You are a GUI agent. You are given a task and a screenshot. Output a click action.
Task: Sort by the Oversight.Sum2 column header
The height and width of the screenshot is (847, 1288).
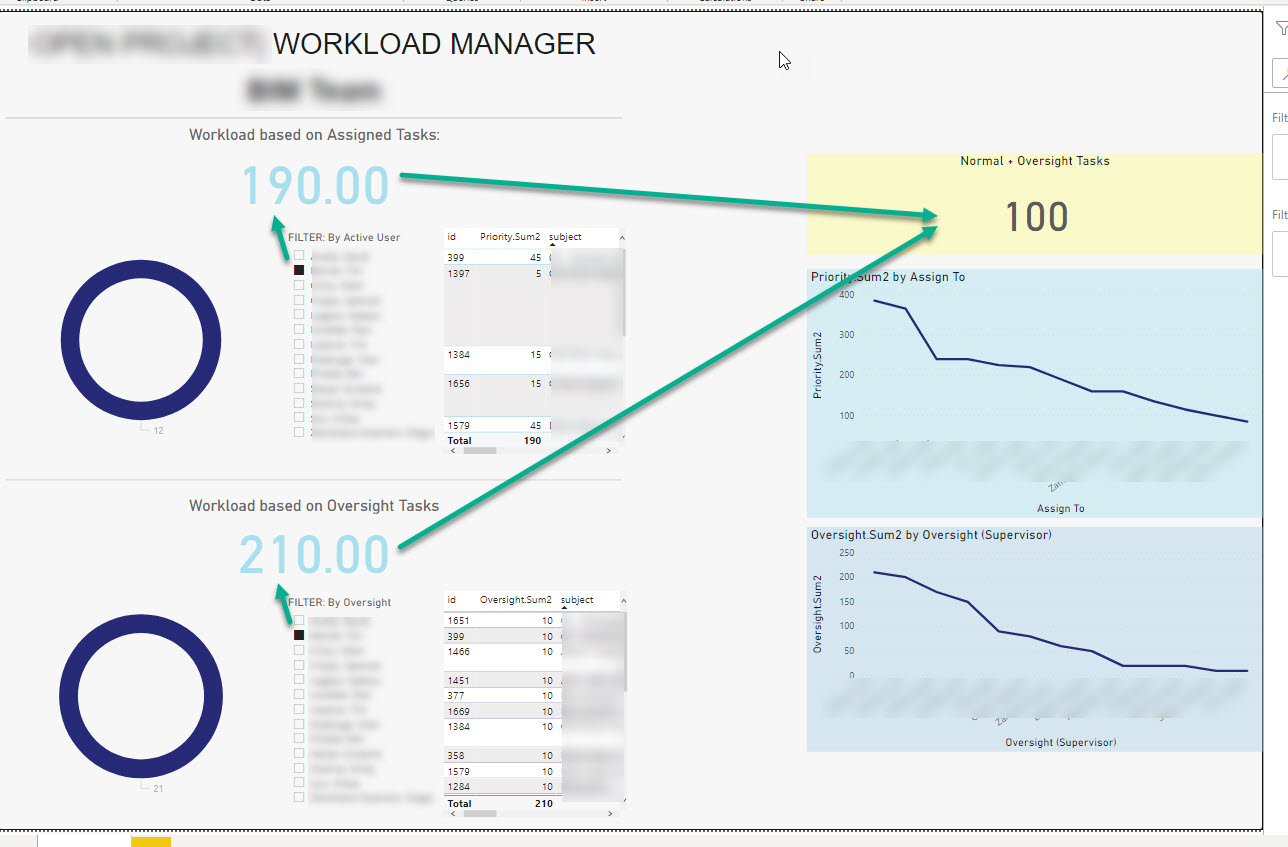coord(516,600)
